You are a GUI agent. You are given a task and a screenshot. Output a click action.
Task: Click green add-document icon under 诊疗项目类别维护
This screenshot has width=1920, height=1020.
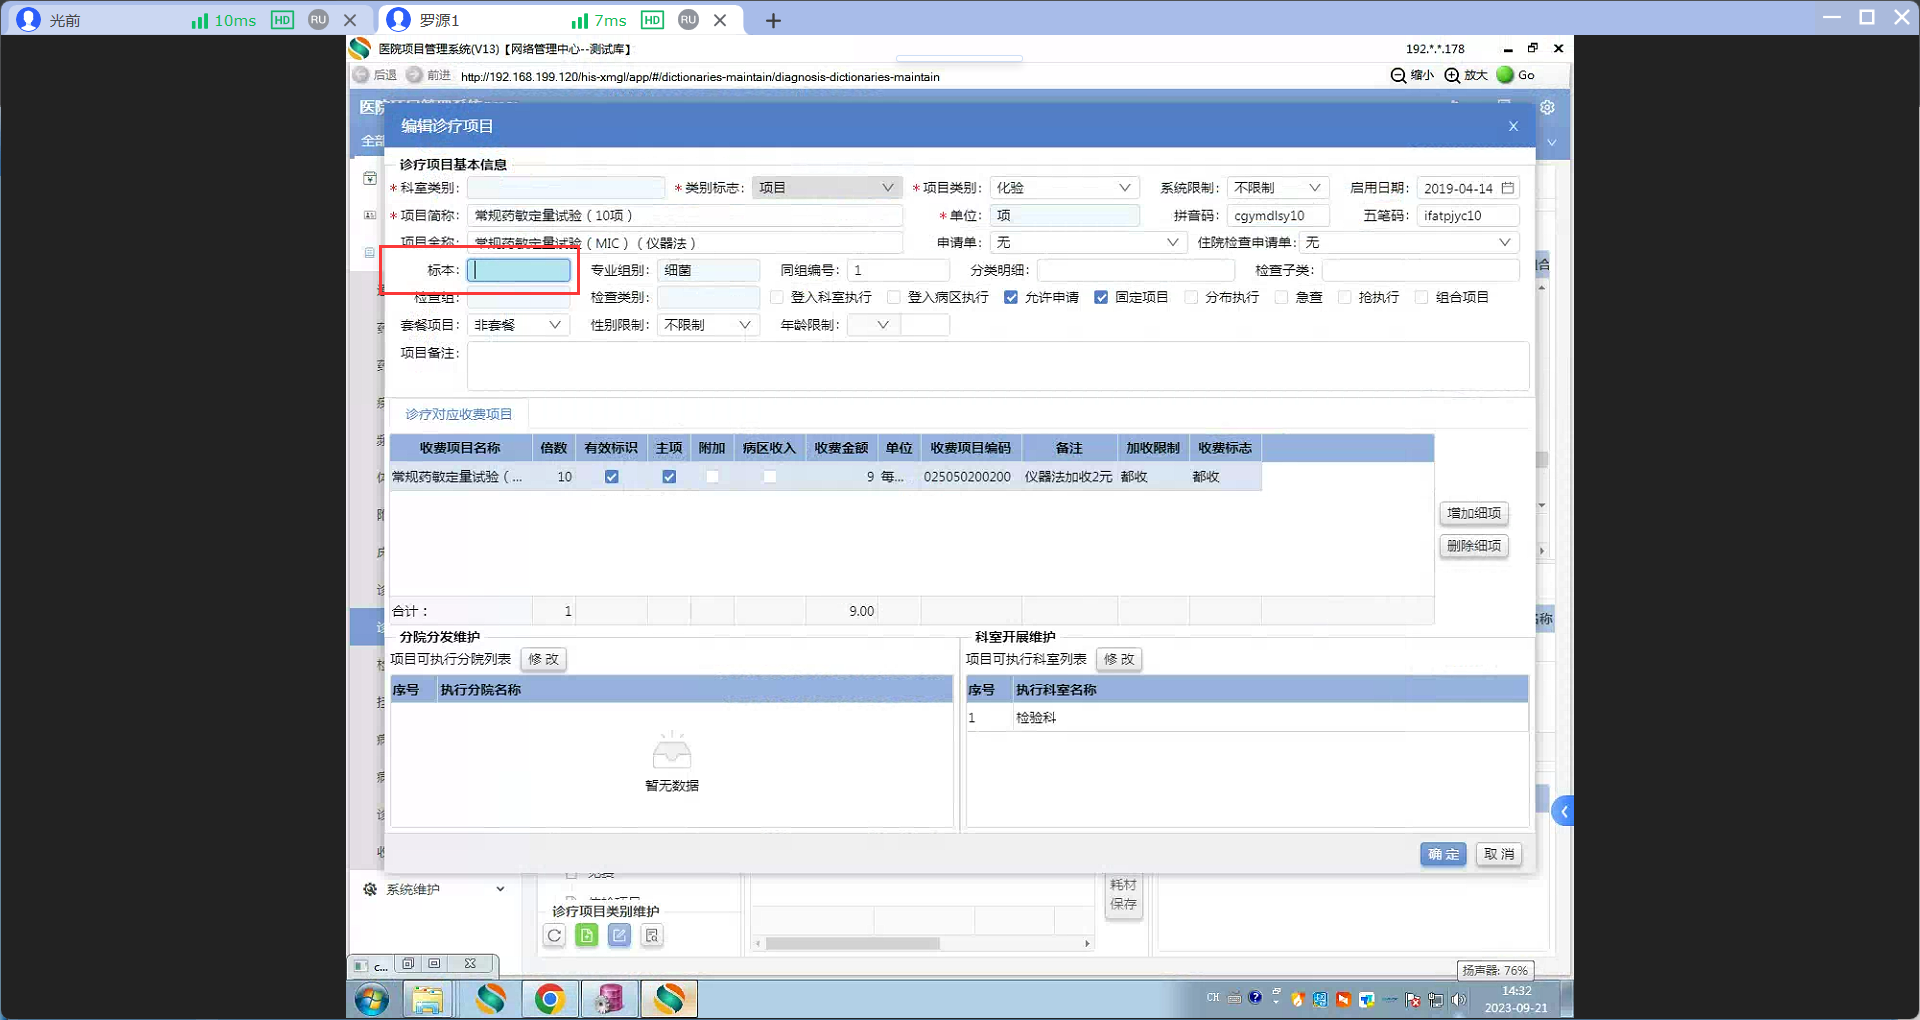587,935
